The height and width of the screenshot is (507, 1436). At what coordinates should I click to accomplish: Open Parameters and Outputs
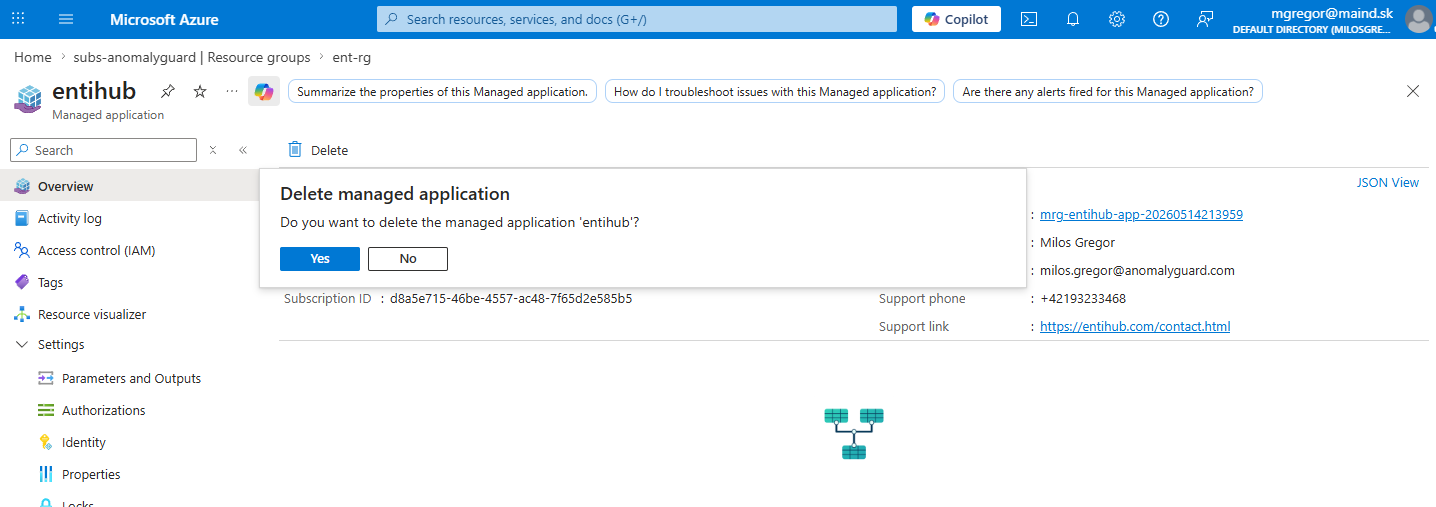click(x=129, y=378)
